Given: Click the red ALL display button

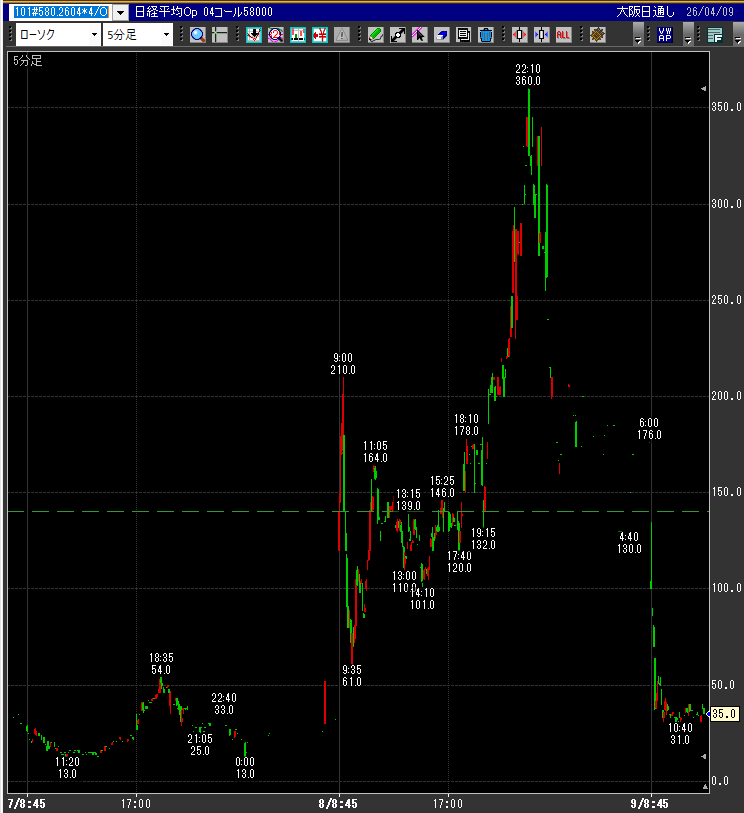Looking at the screenshot, I should point(564,35).
